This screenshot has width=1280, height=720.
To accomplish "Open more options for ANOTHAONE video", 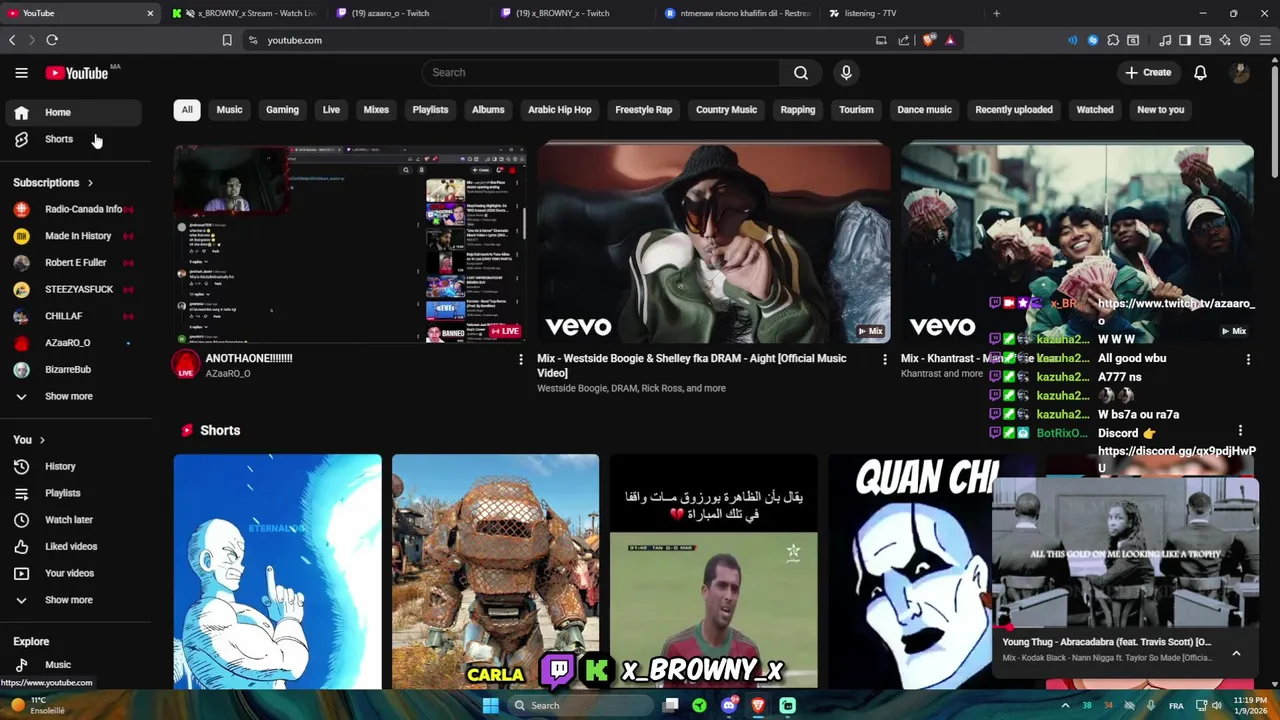I will click(x=520, y=359).
